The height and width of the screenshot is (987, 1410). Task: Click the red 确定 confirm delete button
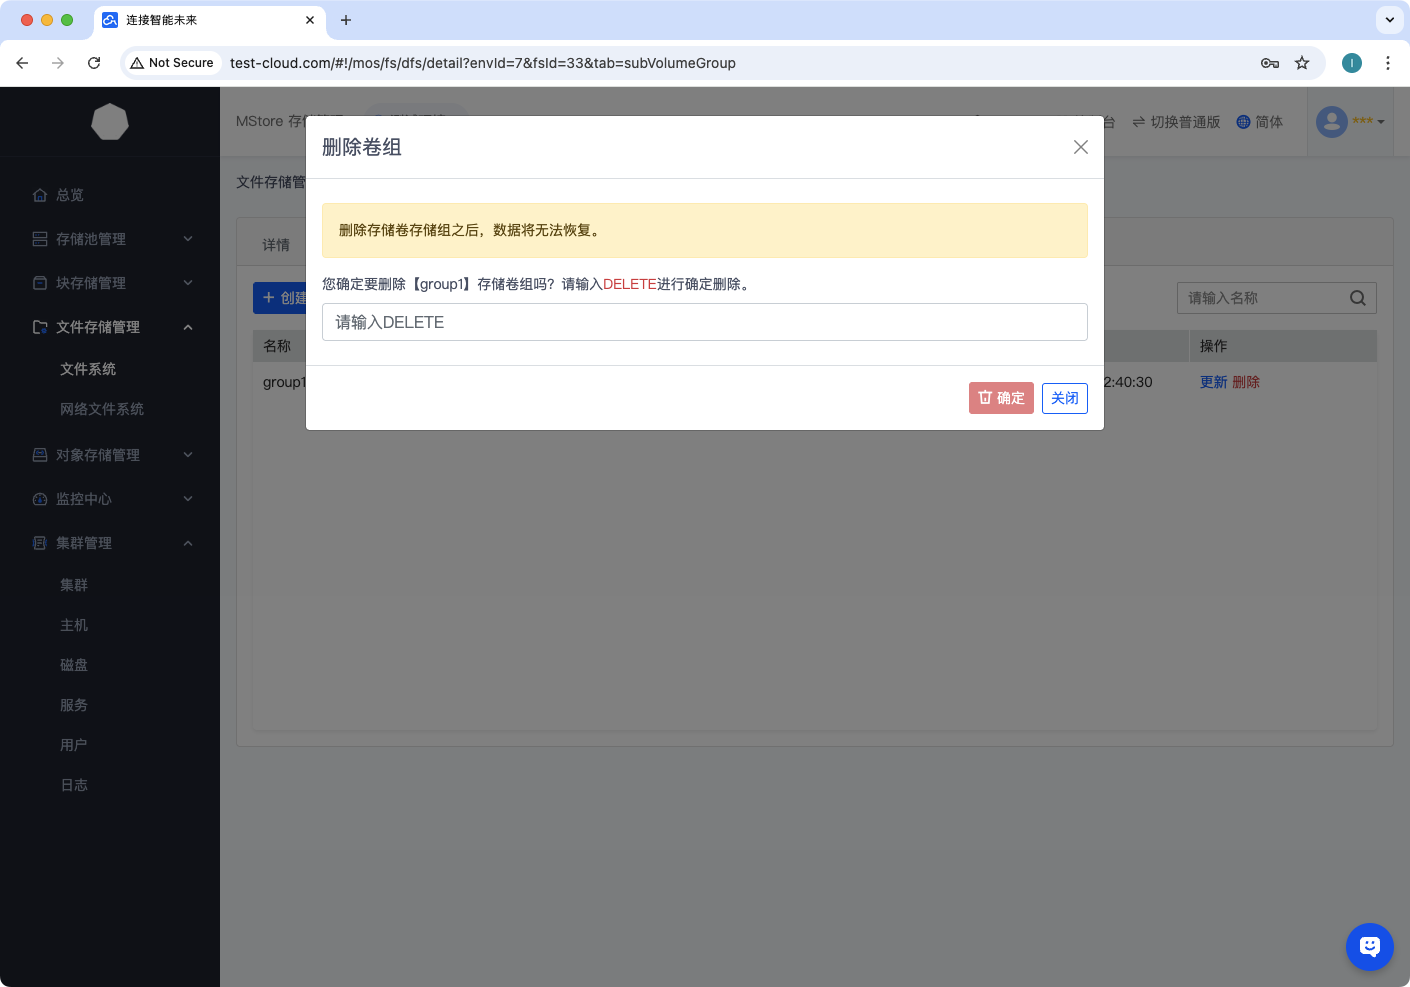tap(1001, 398)
